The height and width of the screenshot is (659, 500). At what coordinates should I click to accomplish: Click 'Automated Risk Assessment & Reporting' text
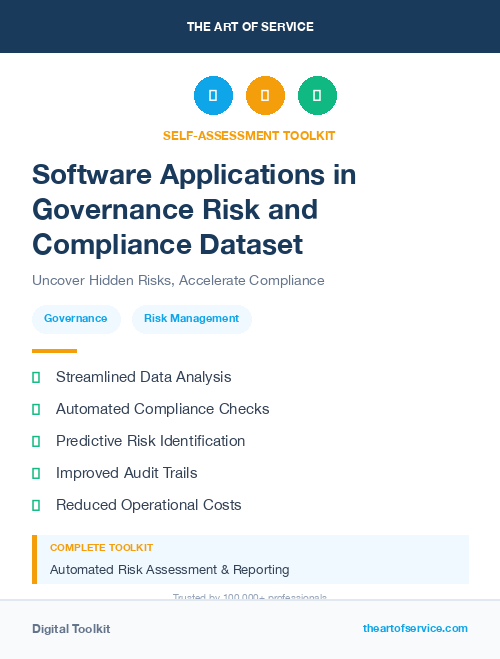(170, 570)
